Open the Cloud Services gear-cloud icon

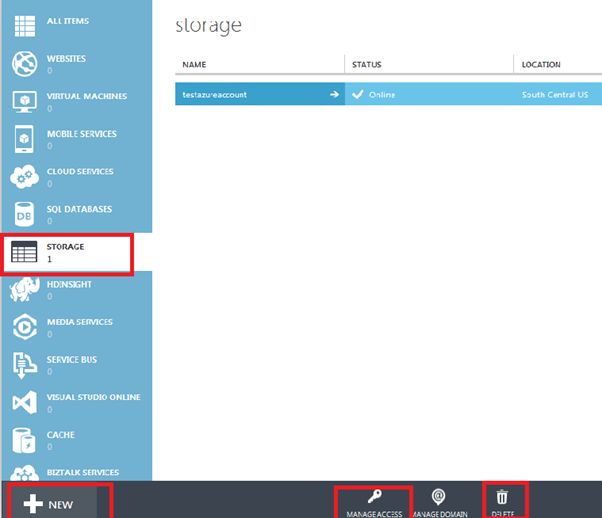[x=25, y=177]
